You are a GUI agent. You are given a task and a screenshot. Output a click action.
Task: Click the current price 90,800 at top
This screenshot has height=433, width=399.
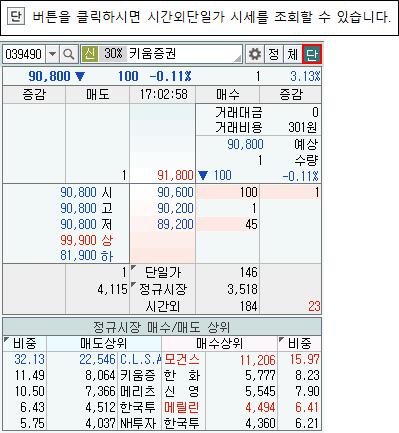(49, 76)
